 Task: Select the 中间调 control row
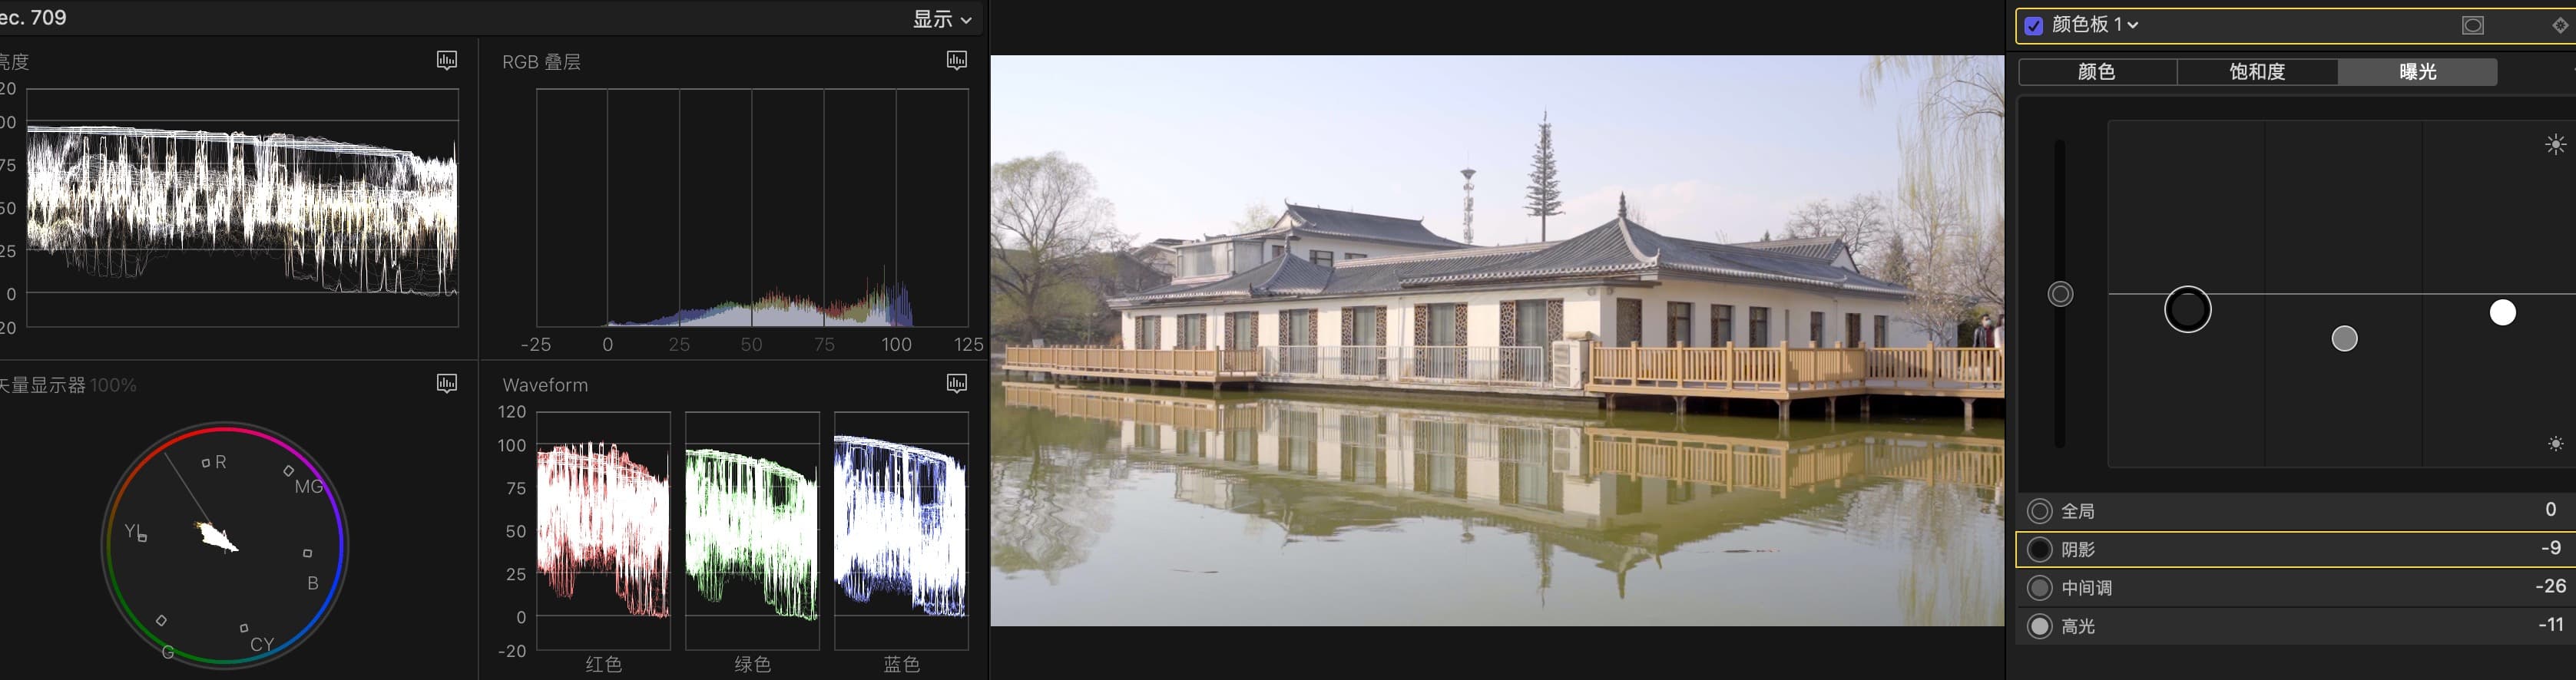2290,588
